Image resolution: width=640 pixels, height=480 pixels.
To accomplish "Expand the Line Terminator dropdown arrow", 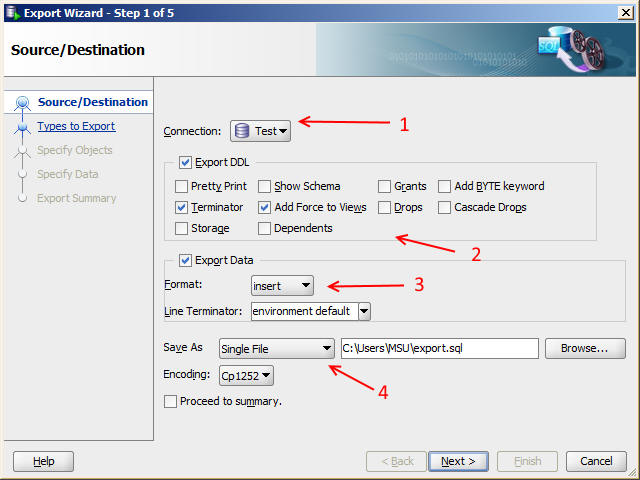I will tap(364, 311).
